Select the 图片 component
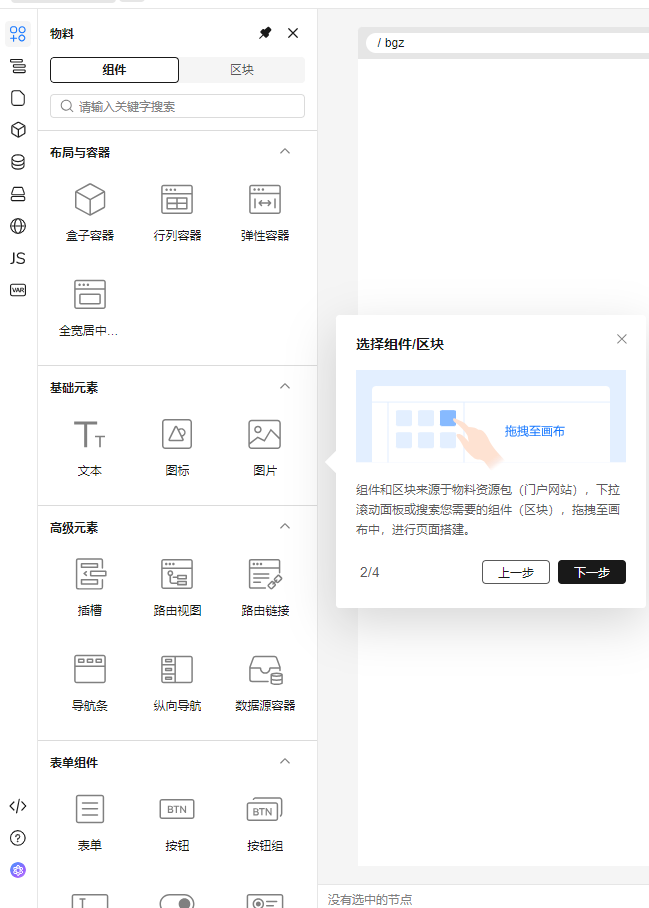Screen dimensions: 649x908 (x=265, y=448)
